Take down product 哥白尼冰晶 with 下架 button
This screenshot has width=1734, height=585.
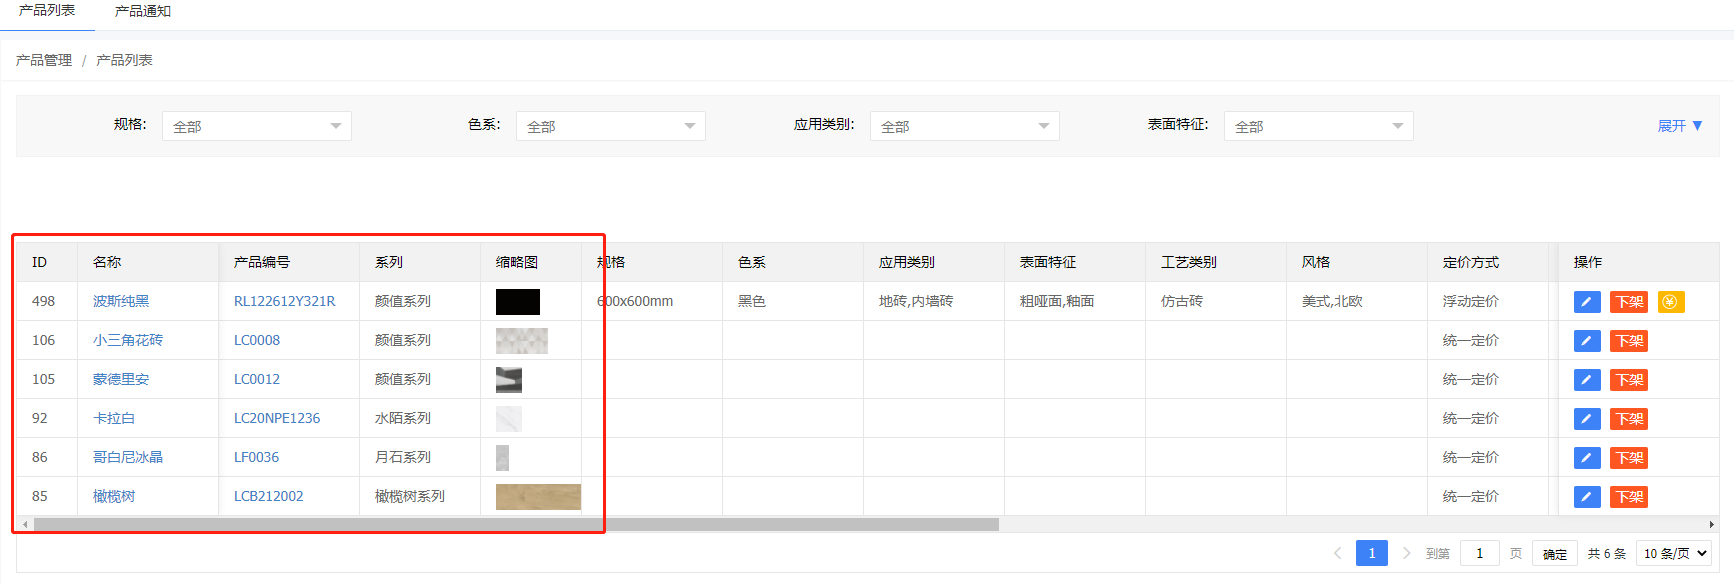coord(1629,458)
